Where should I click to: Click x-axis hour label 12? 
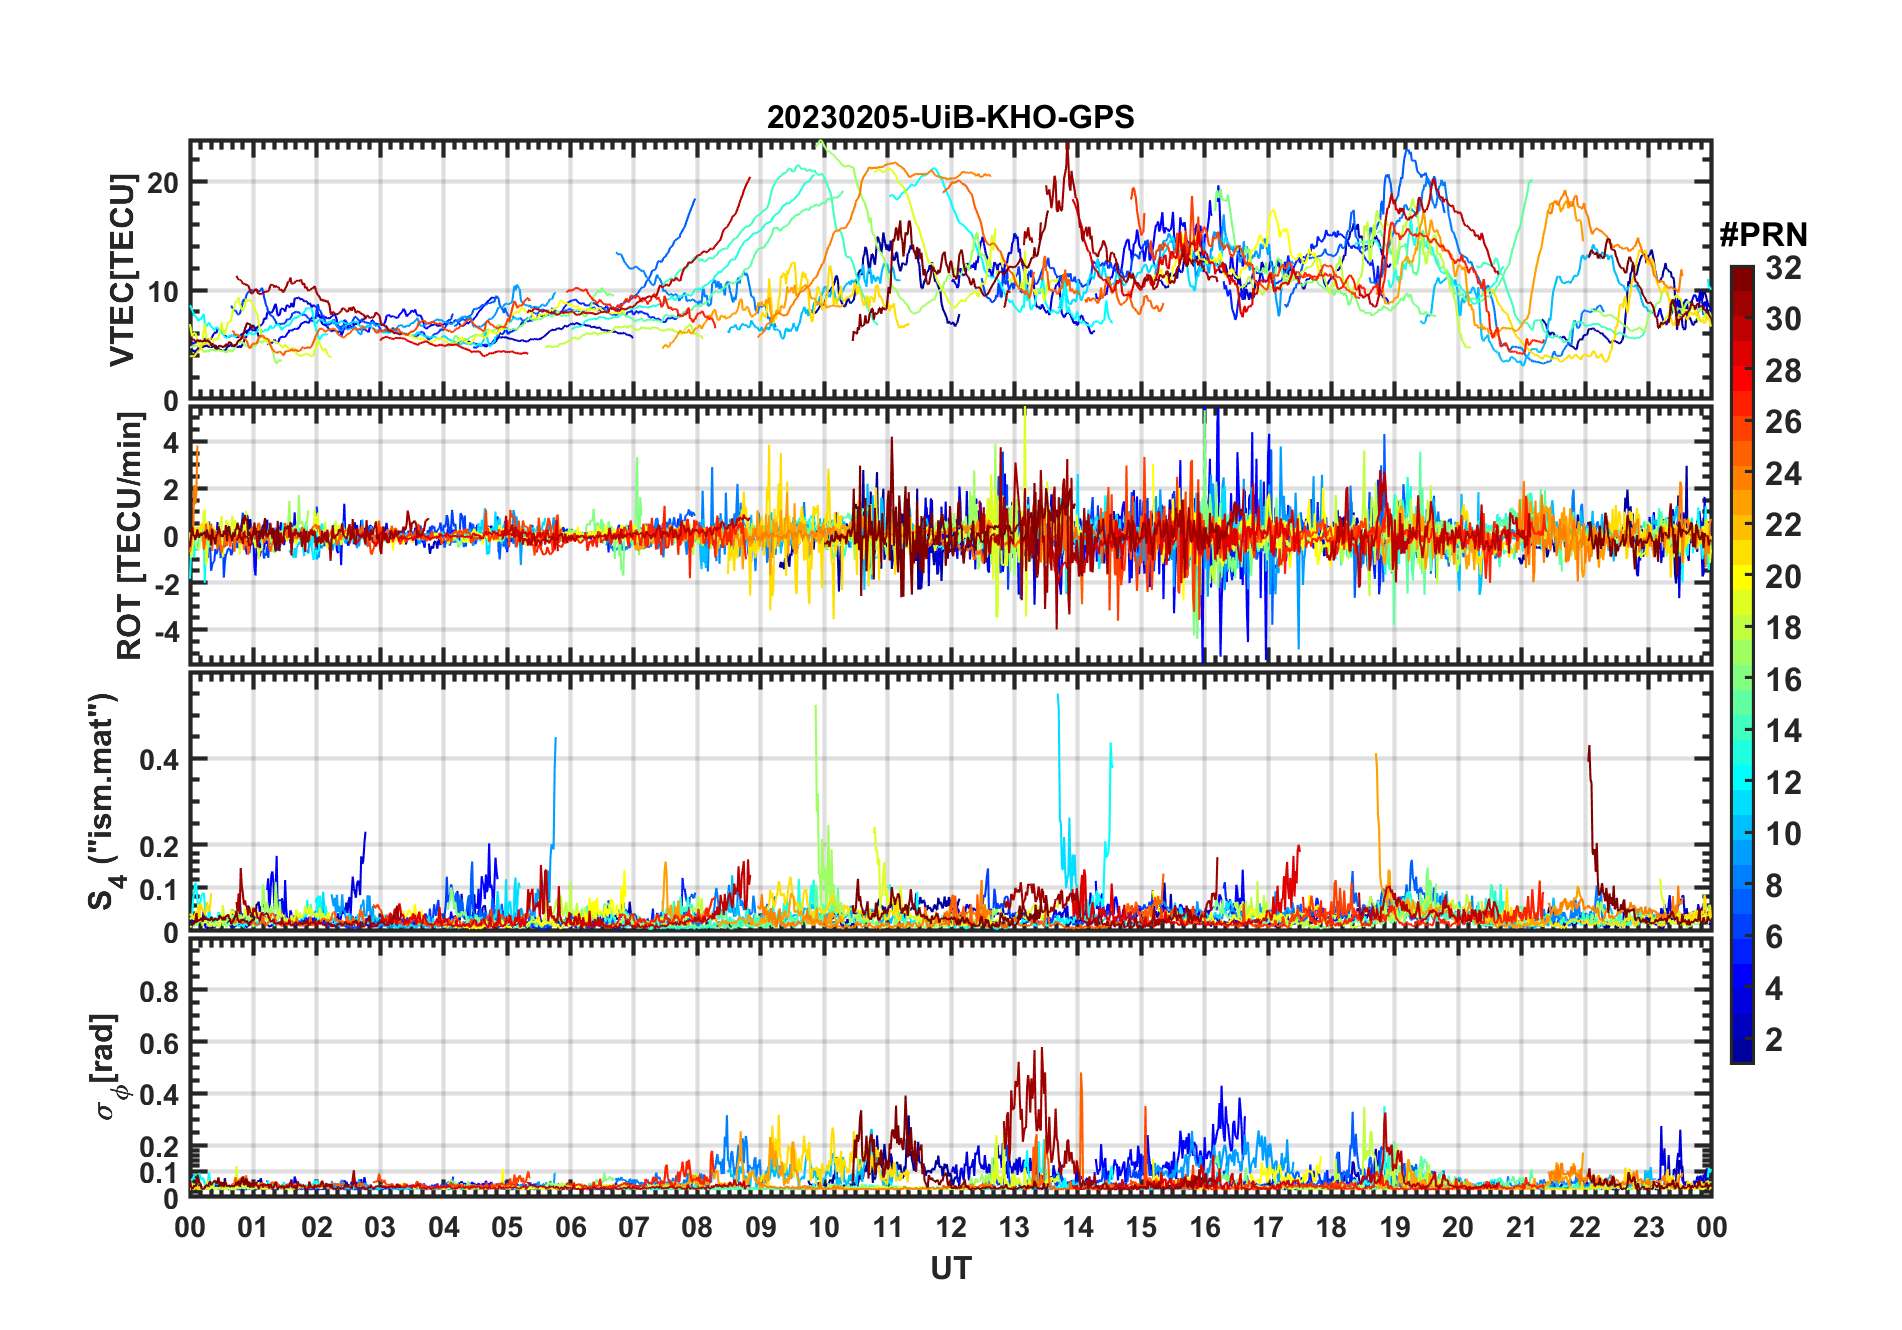(951, 1227)
